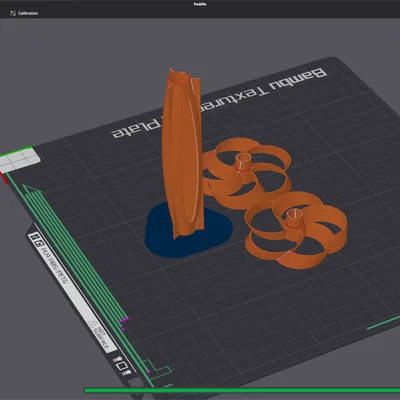This screenshot has height=400, width=400.
Task: Select the lower rotor's central hub cylinder
Action: pos(294,219)
